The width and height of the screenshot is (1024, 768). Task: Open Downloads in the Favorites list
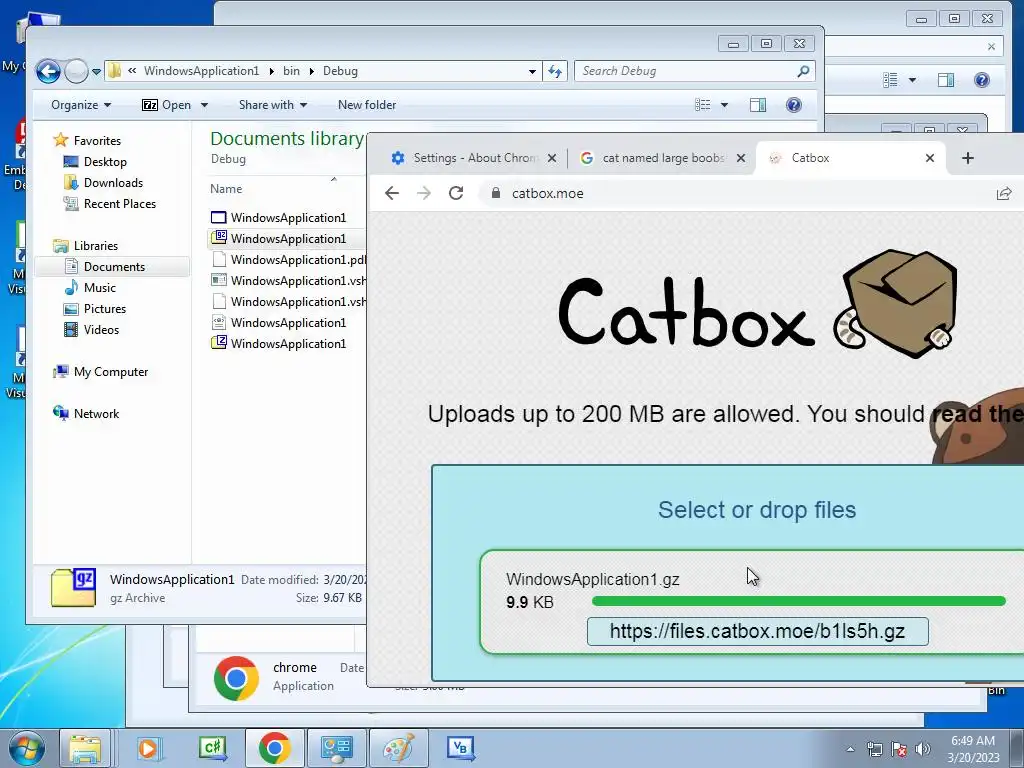point(112,182)
